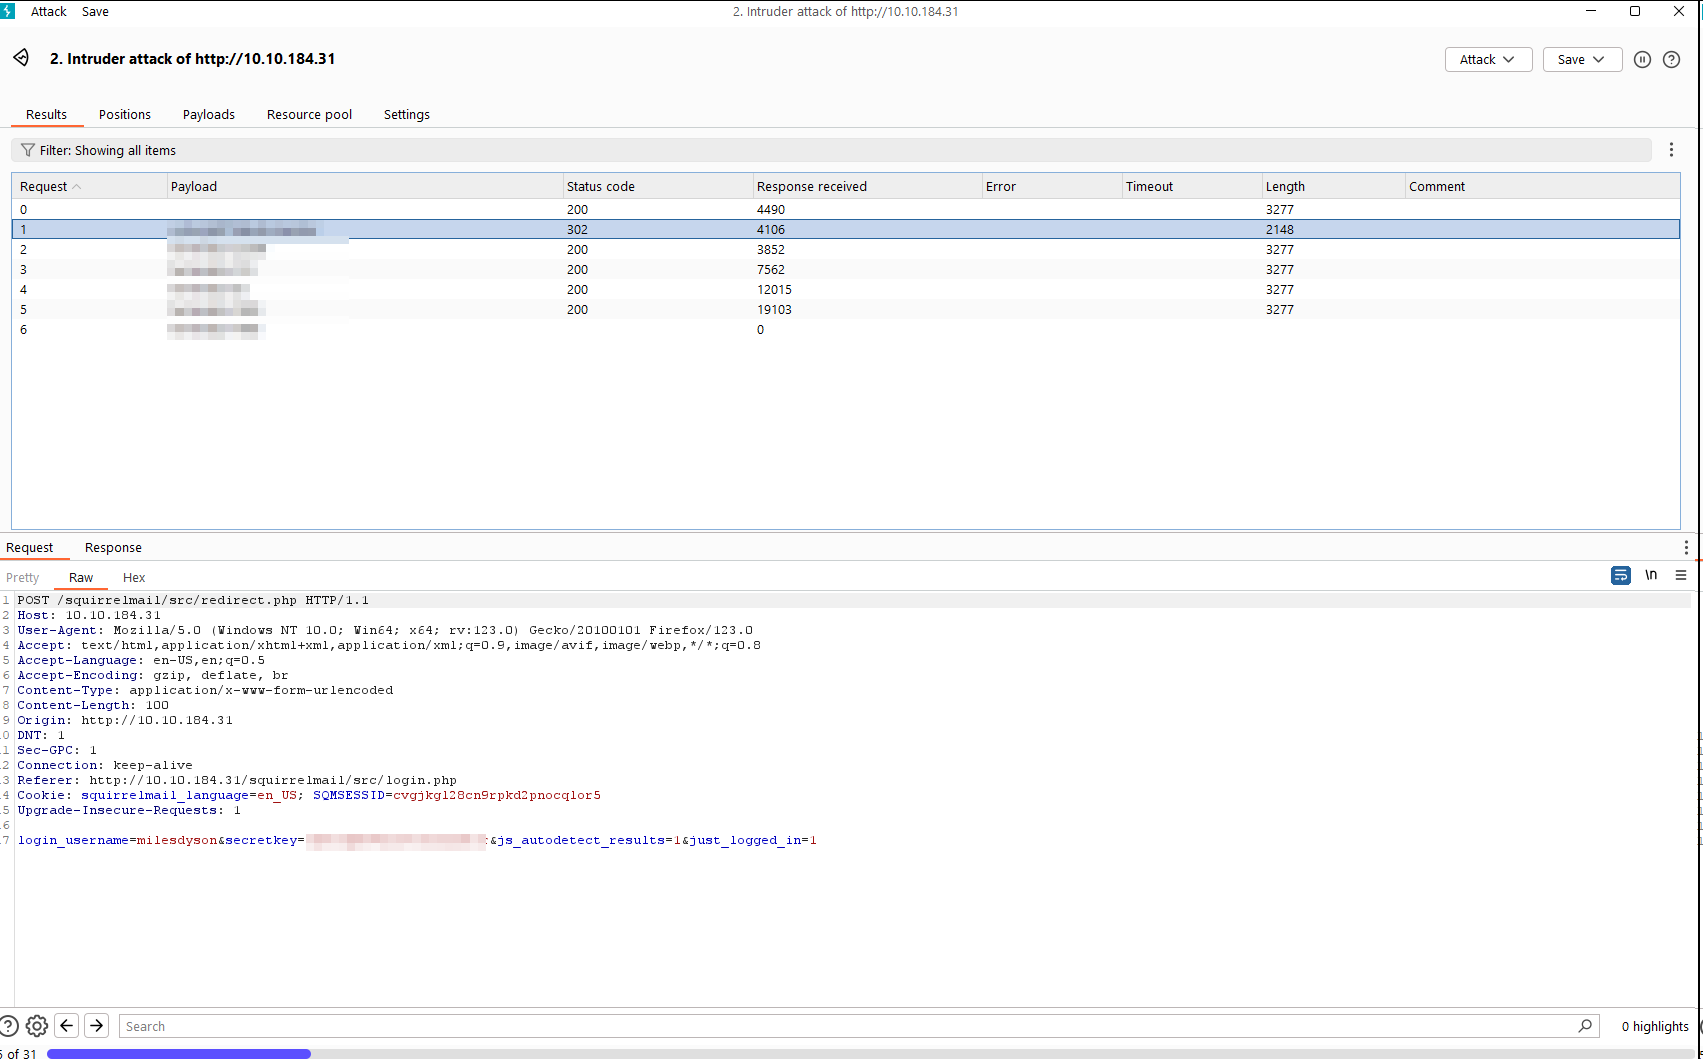Viewport: 1703px width, 1059px height.
Task: Select result row 4 with response 12015
Action: point(846,290)
